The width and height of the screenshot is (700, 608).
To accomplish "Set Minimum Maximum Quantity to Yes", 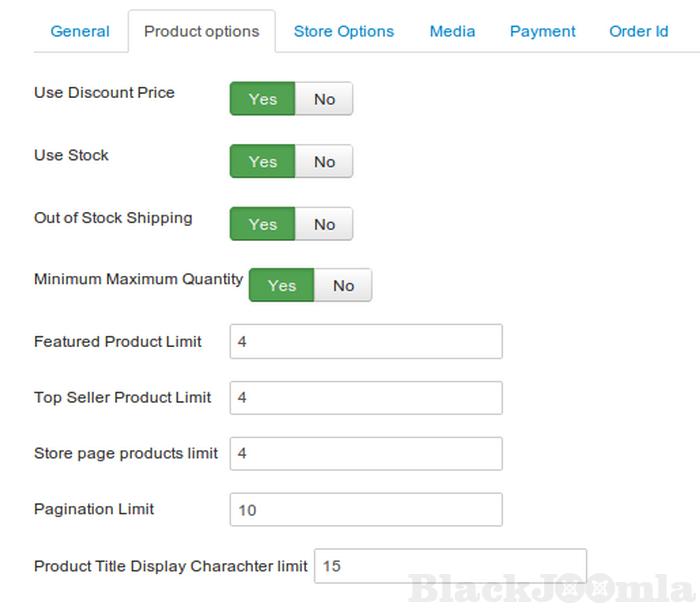I will click(282, 286).
